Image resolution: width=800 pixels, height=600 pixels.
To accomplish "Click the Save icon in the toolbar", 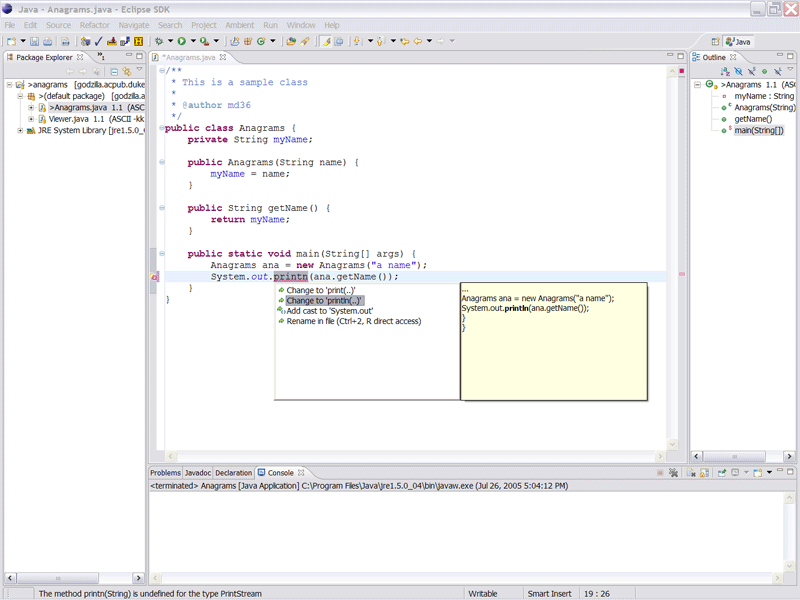I will [34, 42].
